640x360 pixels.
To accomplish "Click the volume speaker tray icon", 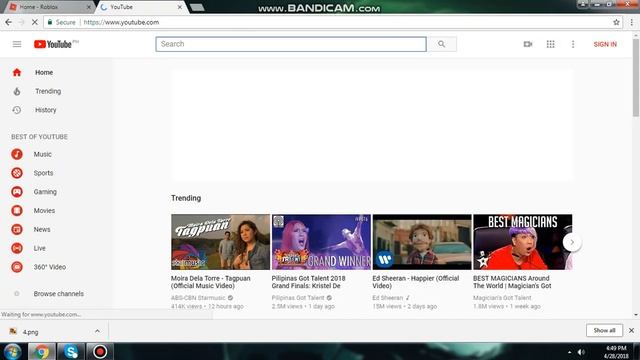I will pos(581,352).
